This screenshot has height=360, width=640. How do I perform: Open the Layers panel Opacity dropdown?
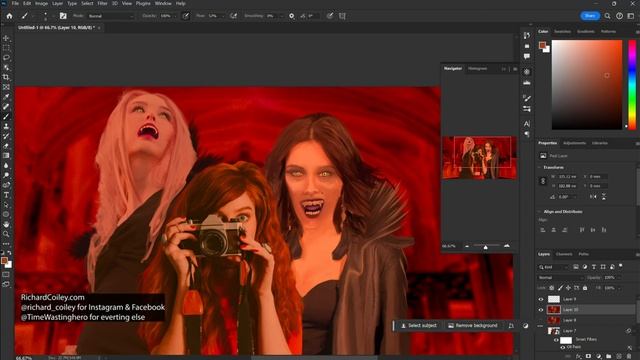(x=619, y=278)
